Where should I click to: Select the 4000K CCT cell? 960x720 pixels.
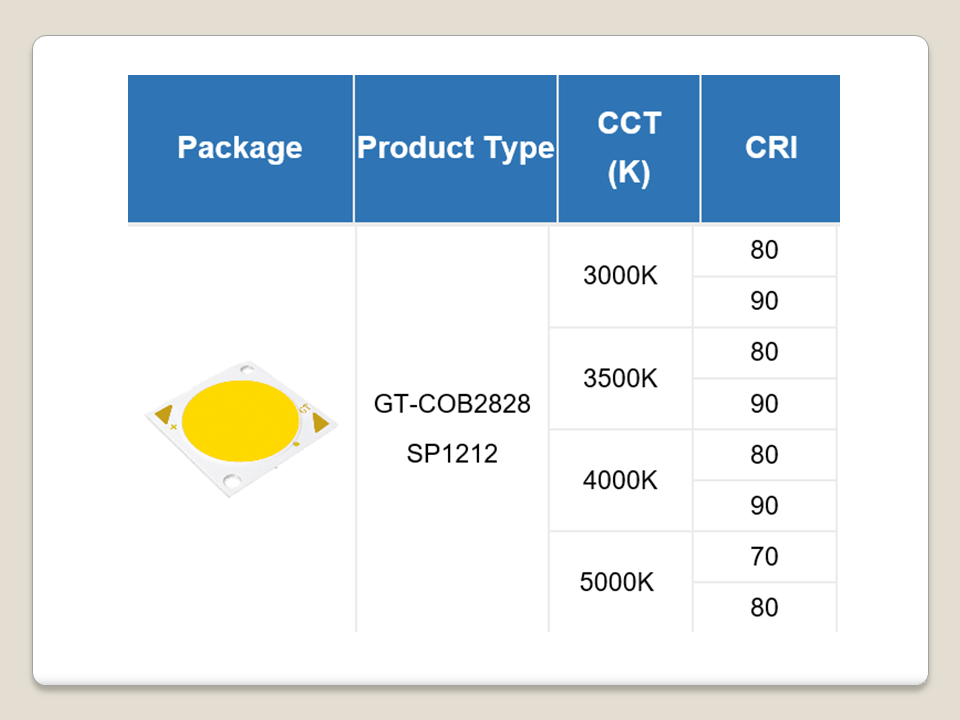click(x=621, y=481)
